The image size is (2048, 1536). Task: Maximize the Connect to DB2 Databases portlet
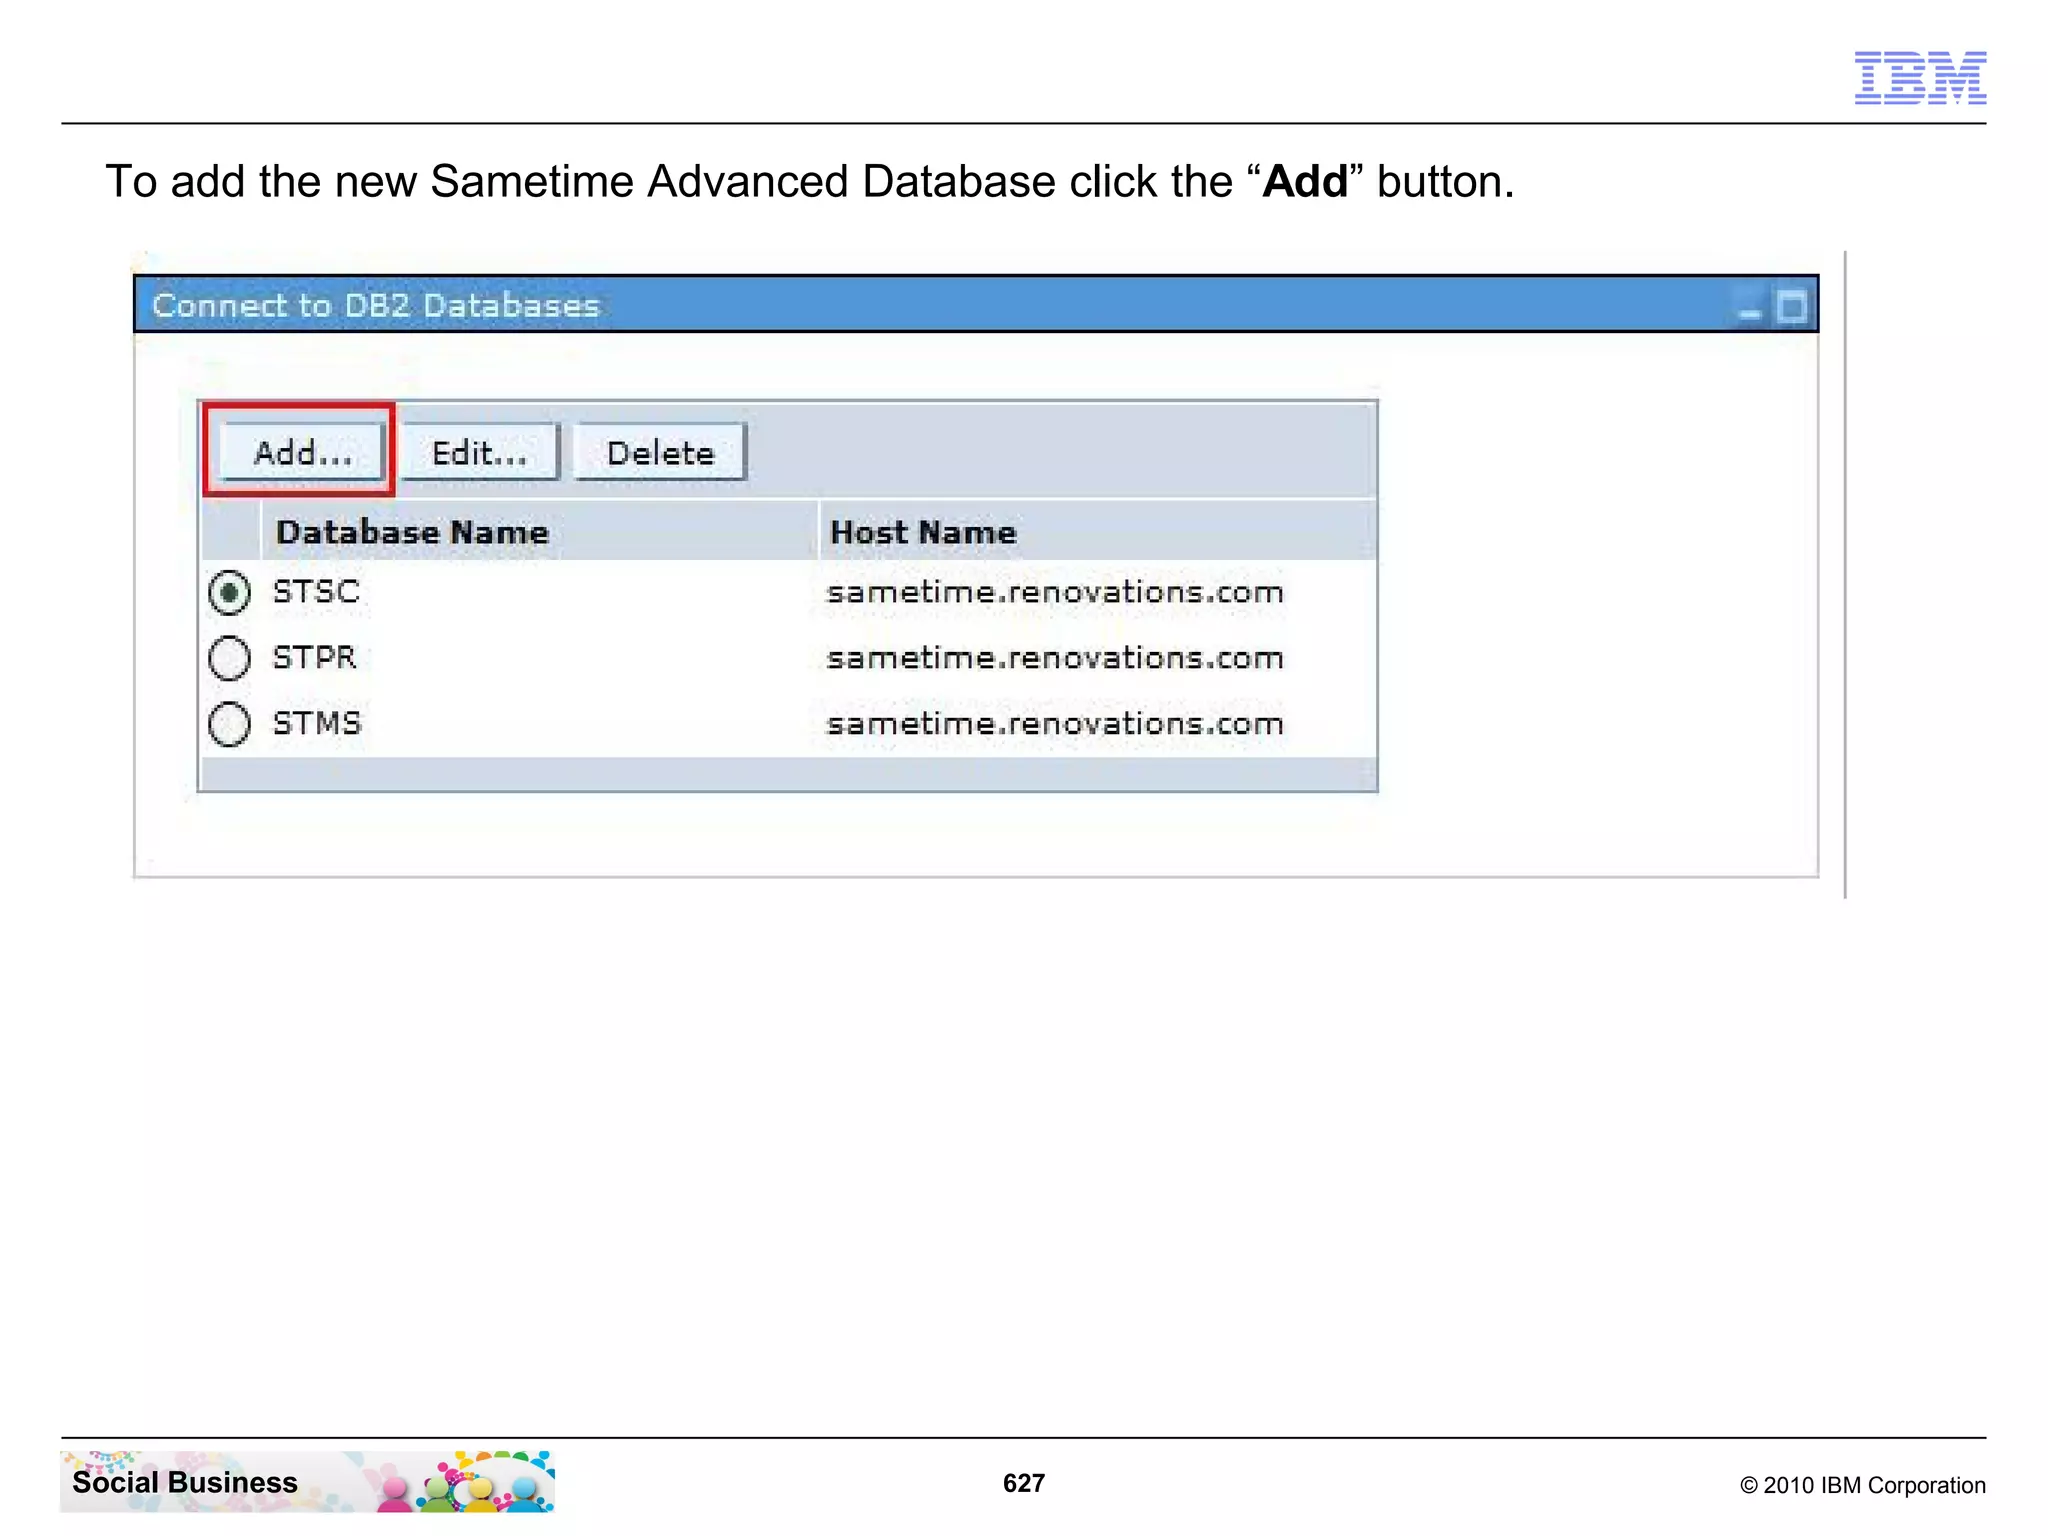pos(1791,306)
